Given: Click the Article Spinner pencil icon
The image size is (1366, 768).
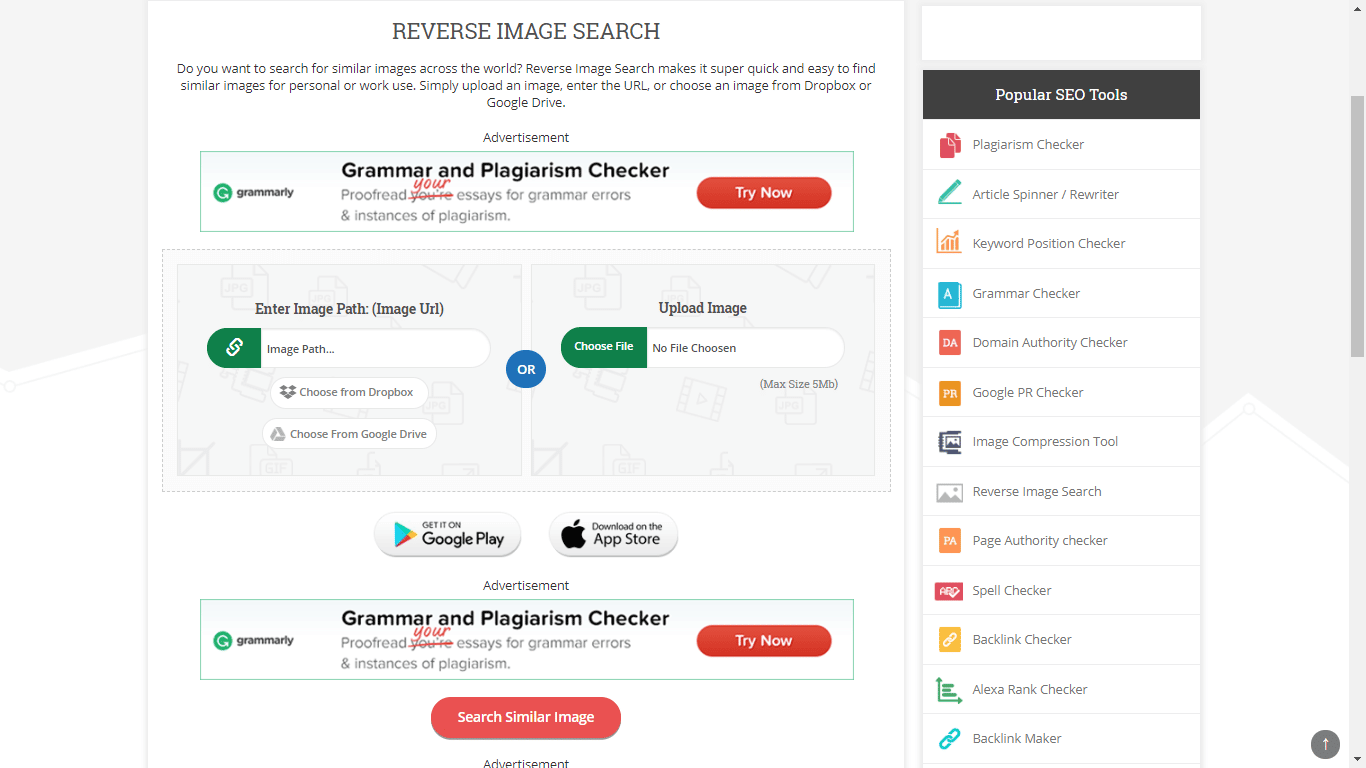Looking at the screenshot, I should tap(949, 194).
